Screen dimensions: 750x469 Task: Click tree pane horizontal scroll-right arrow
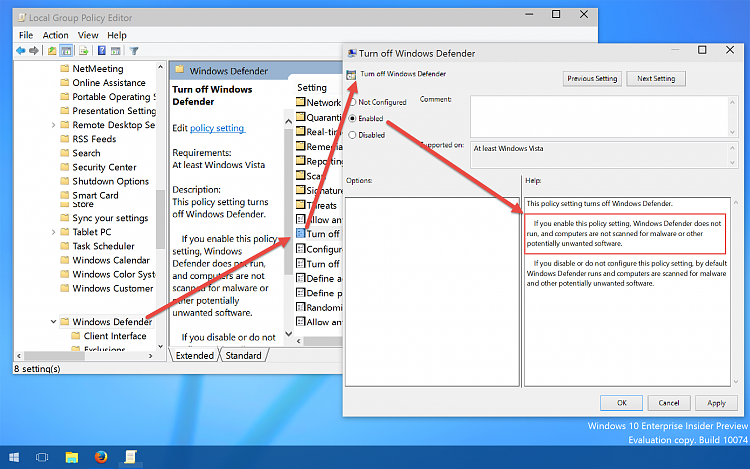click(x=150, y=356)
